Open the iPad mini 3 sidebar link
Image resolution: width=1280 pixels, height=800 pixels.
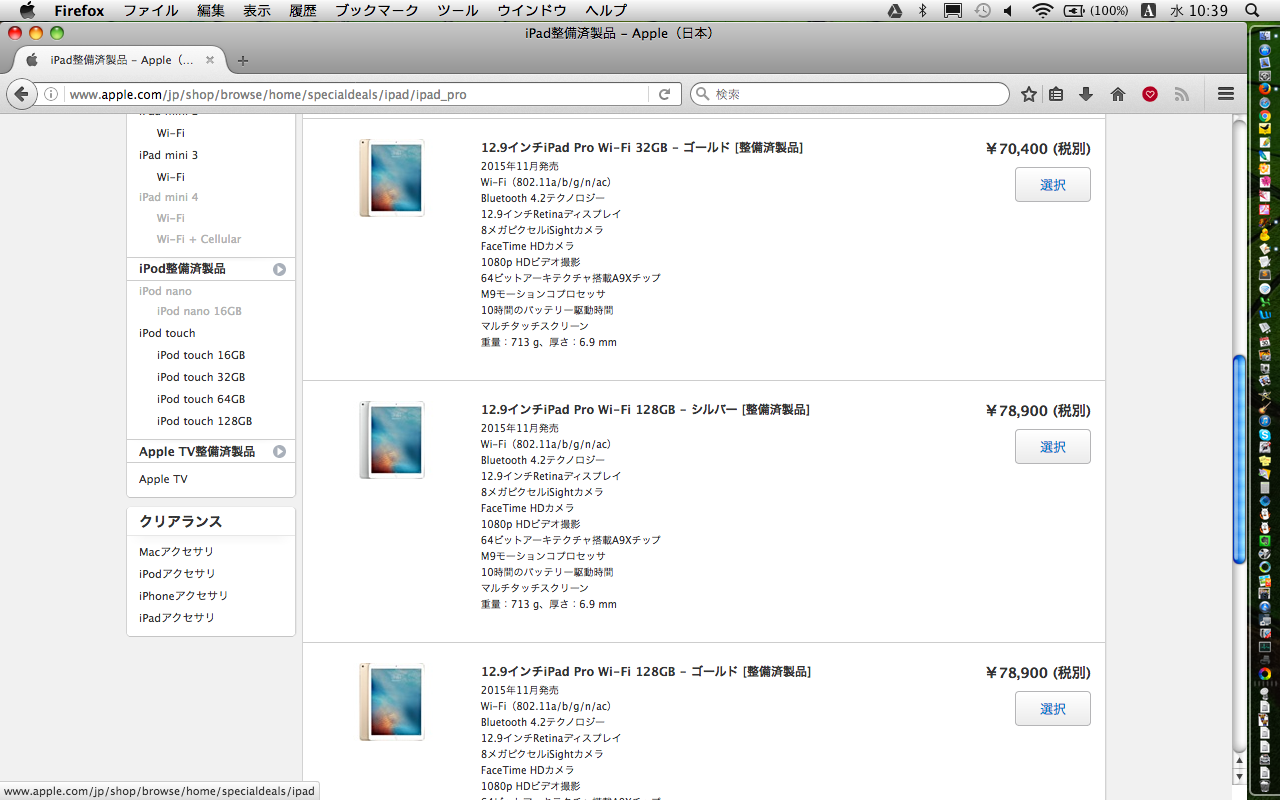[168, 155]
